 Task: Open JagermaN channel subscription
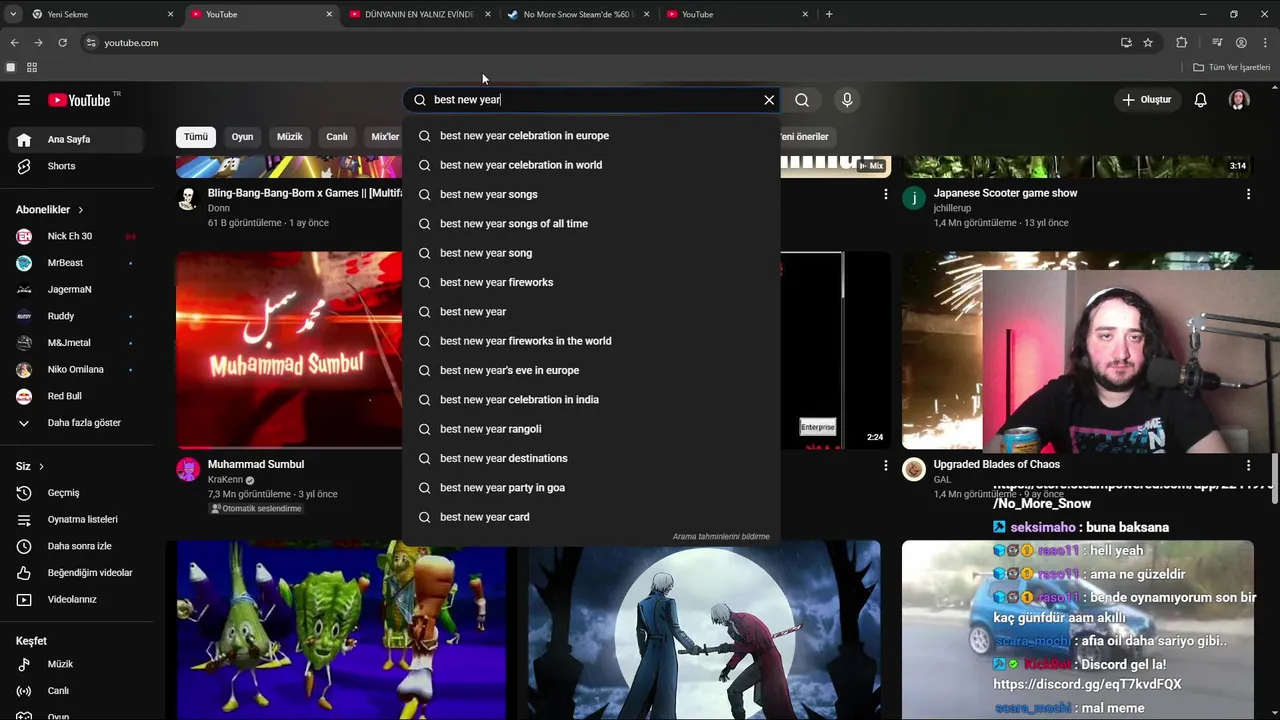78,289
